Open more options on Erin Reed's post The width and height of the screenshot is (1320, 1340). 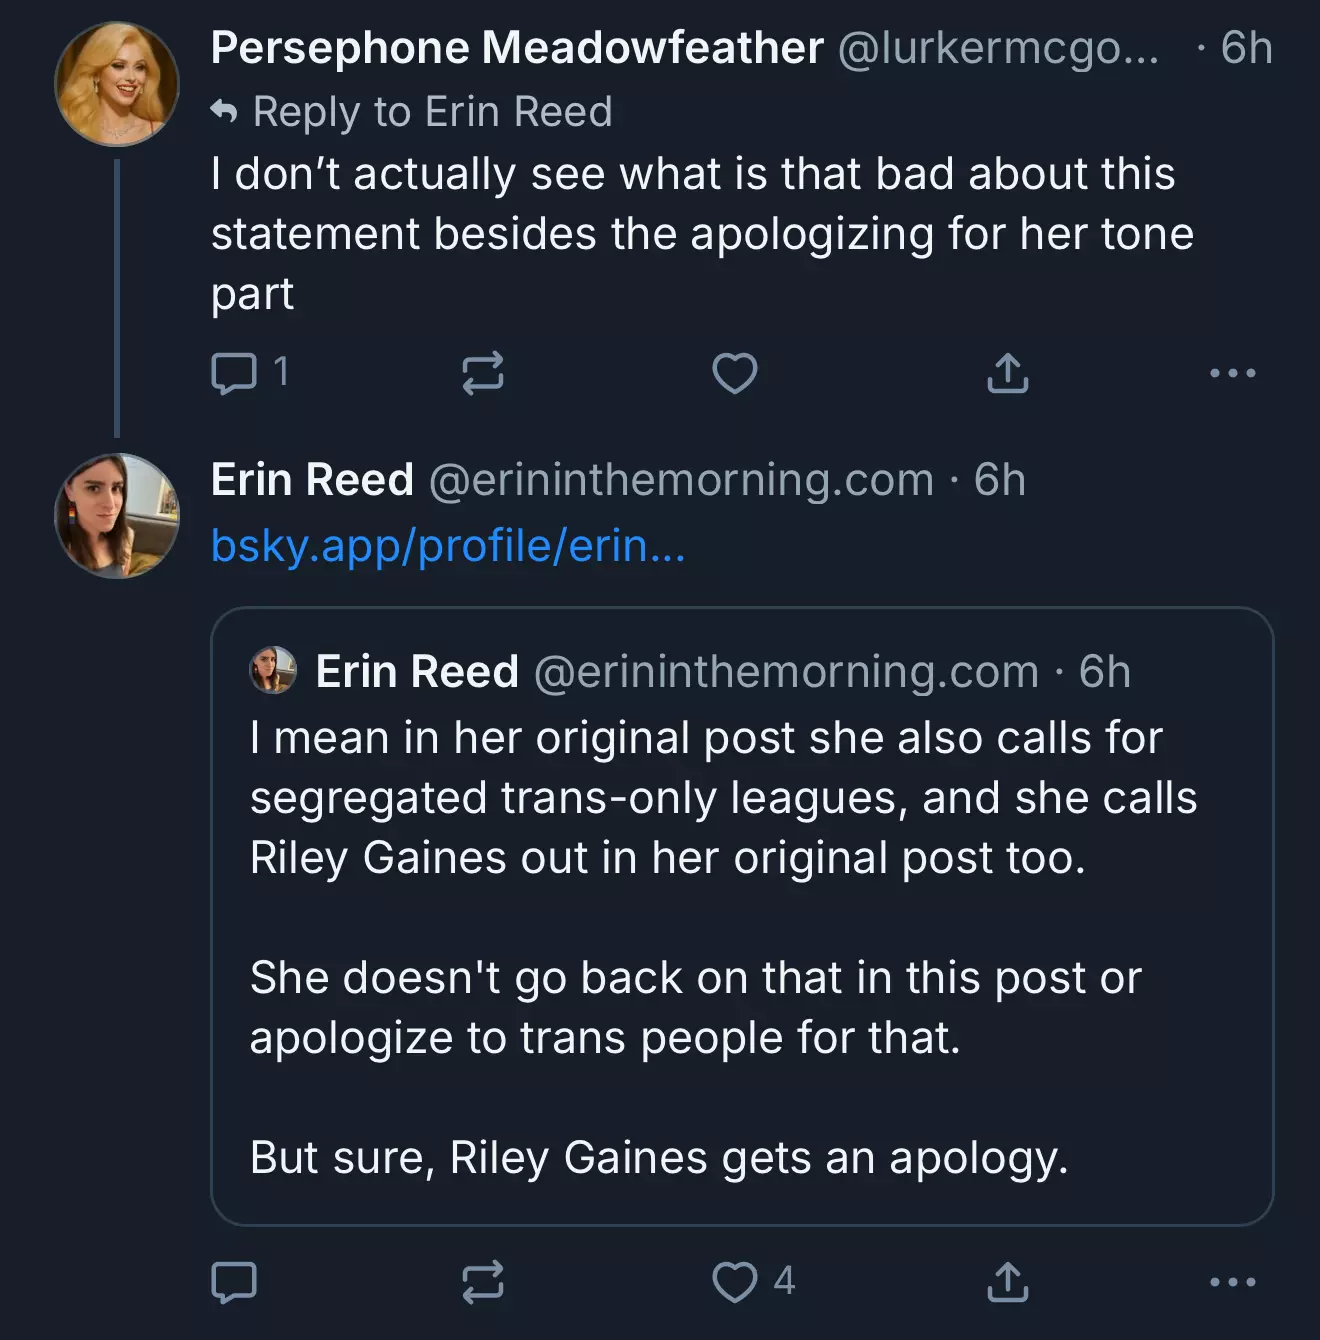[1232, 1282]
